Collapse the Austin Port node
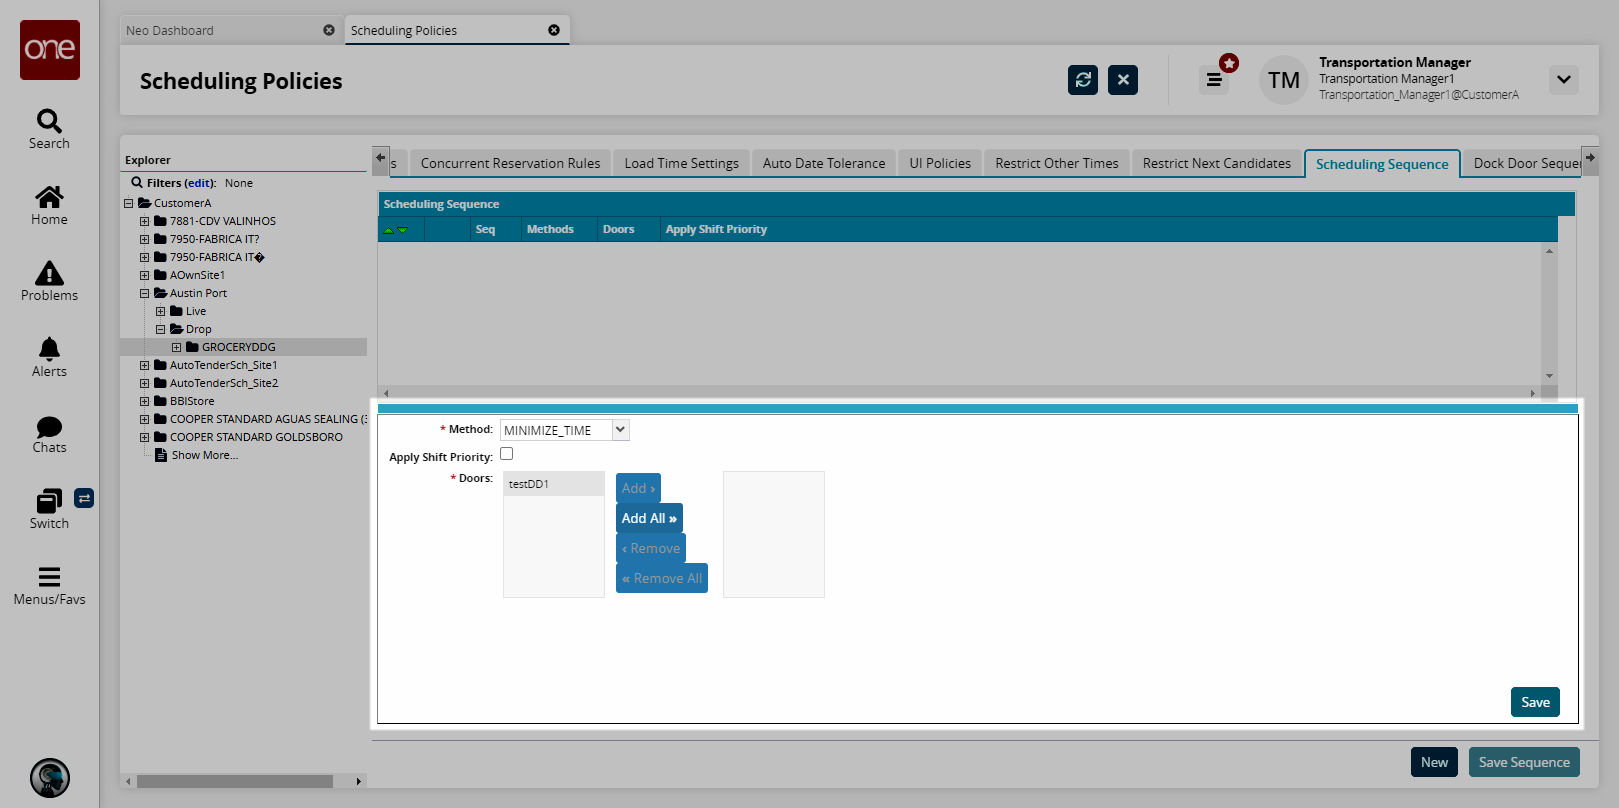The height and width of the screenshot is (808, 1619). [145, 293]
